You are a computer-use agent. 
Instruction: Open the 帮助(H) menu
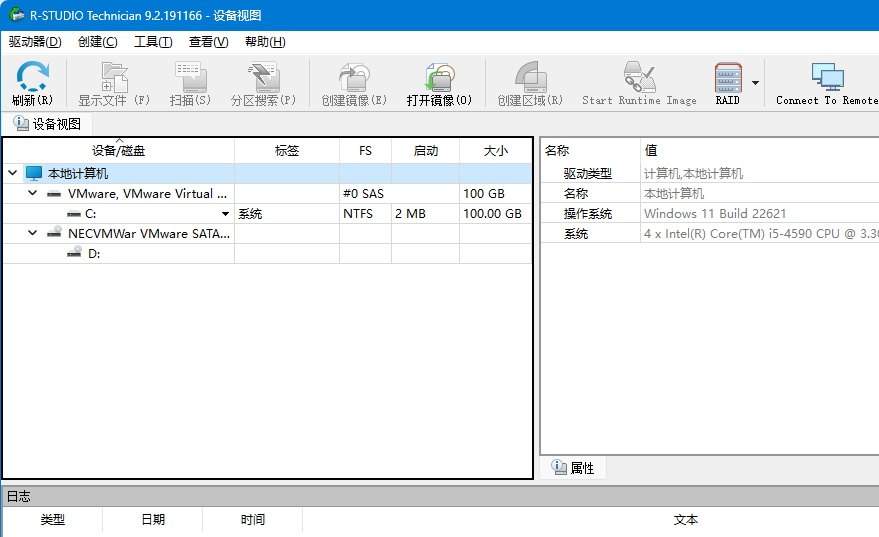pyautogui.click(x=265, y=42)
